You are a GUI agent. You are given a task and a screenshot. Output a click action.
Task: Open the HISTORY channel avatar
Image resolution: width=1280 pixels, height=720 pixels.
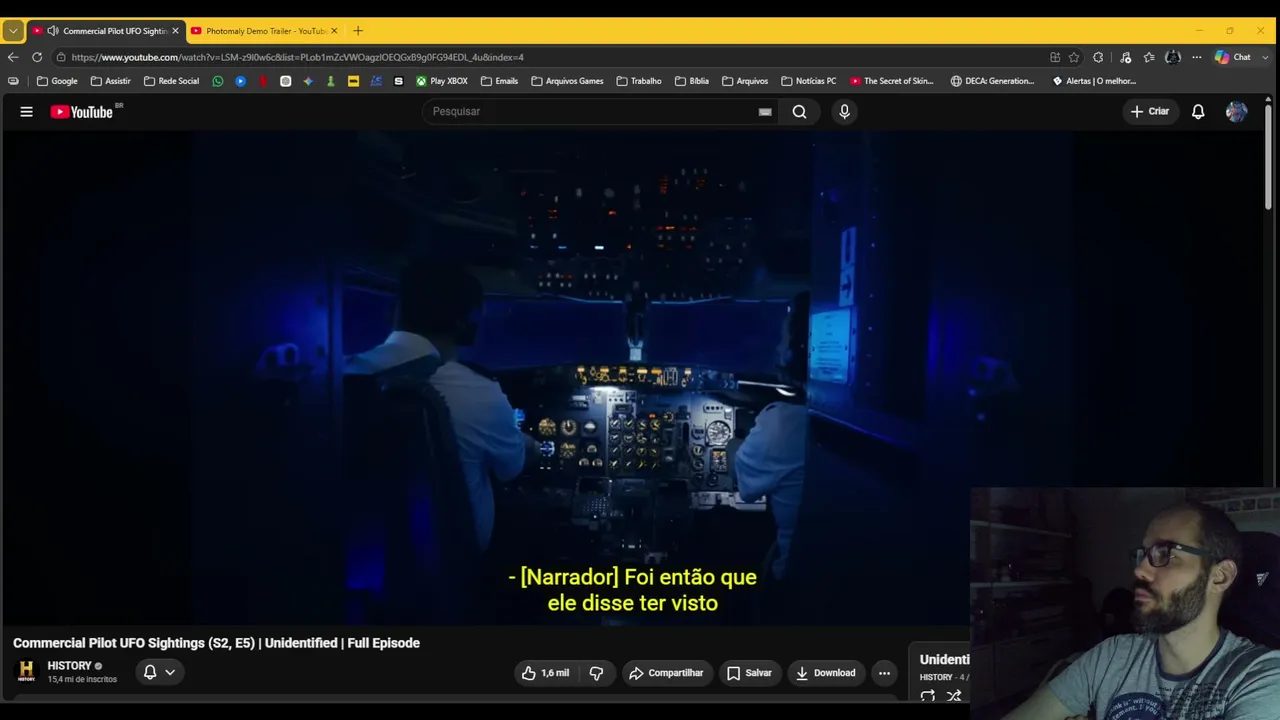tap(27, 671)
